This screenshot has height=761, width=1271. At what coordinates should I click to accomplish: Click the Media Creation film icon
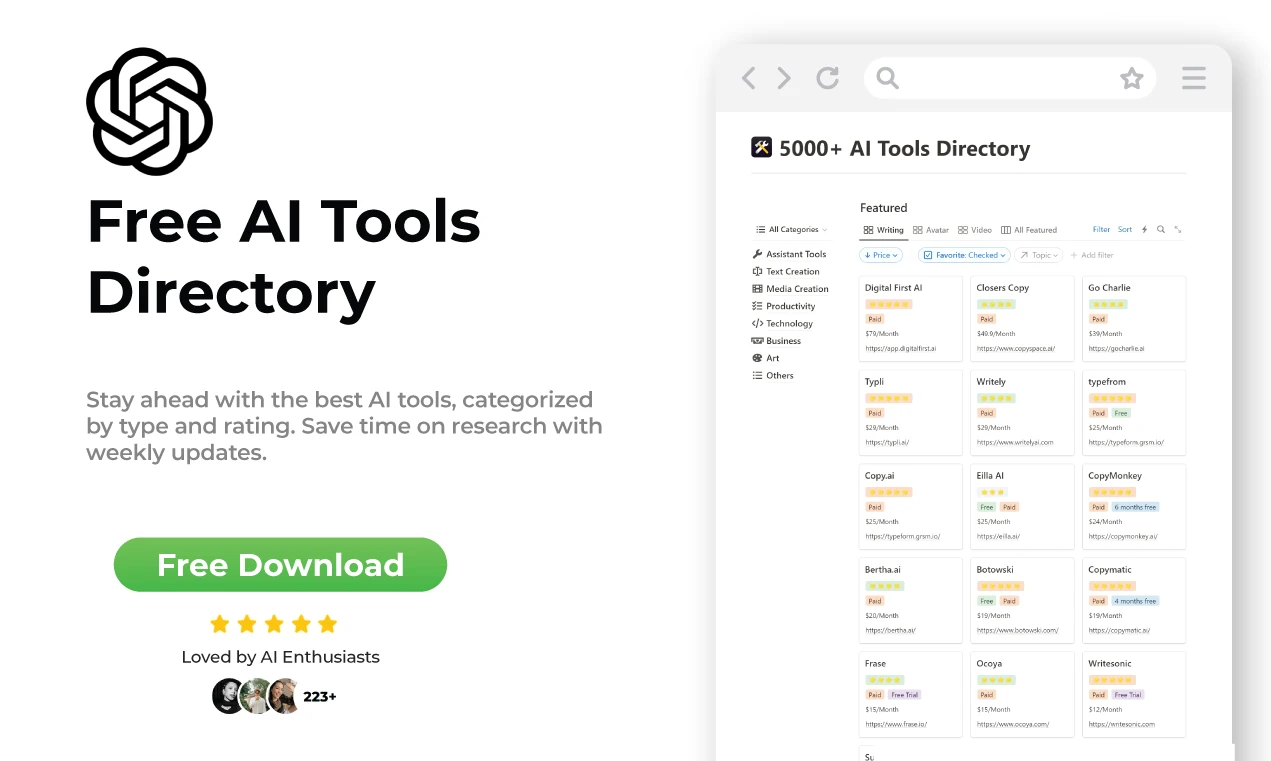click(x=757, y=289)
